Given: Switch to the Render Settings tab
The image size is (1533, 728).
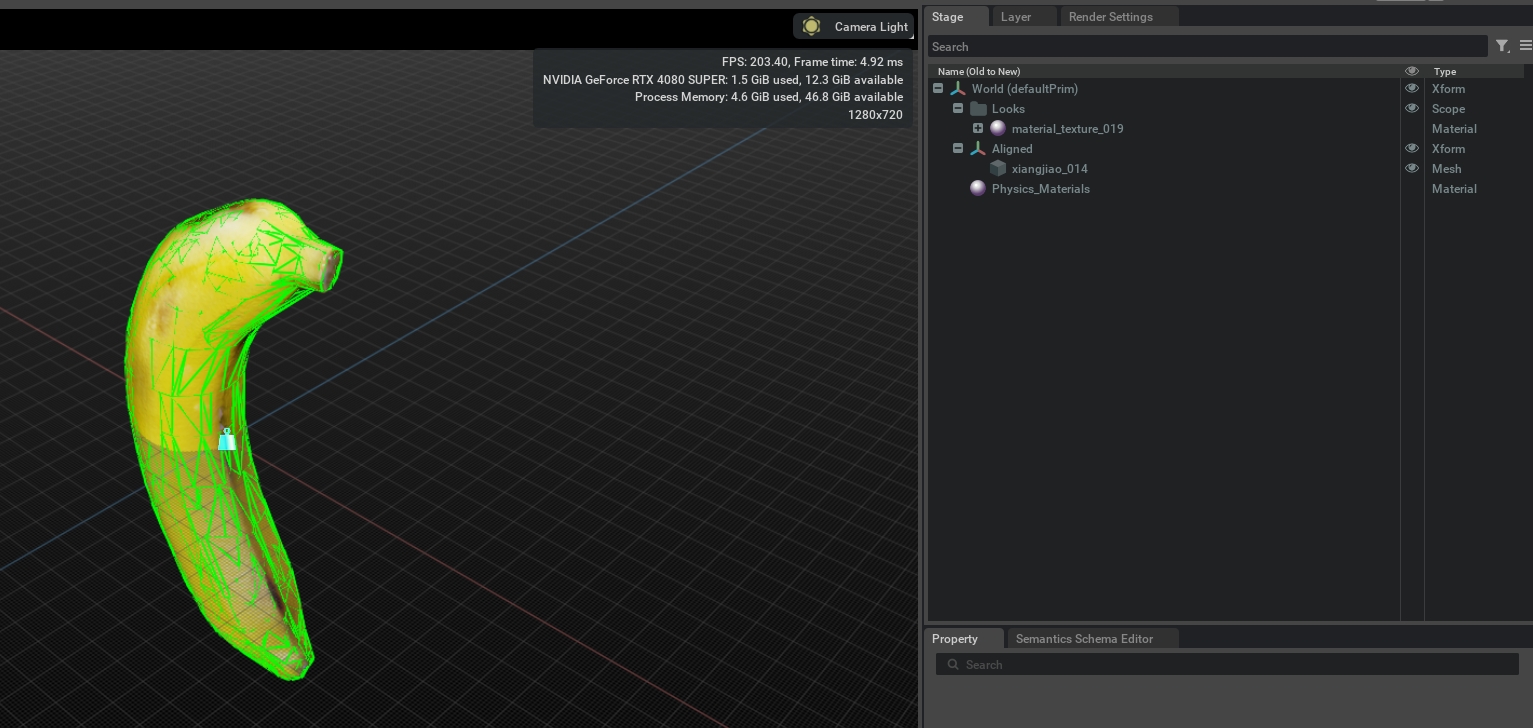Looking at the screenshot, I should point(1110,16).
